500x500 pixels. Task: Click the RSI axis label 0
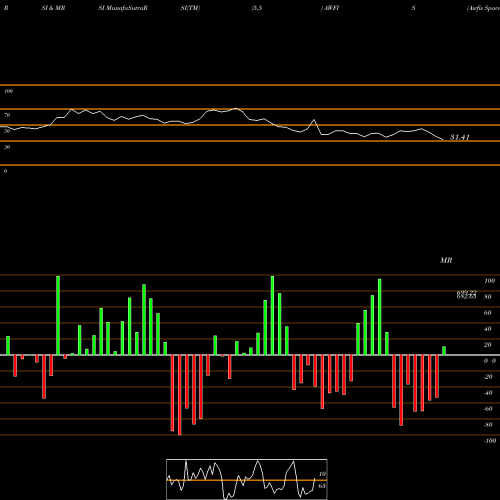coord(5,171)
